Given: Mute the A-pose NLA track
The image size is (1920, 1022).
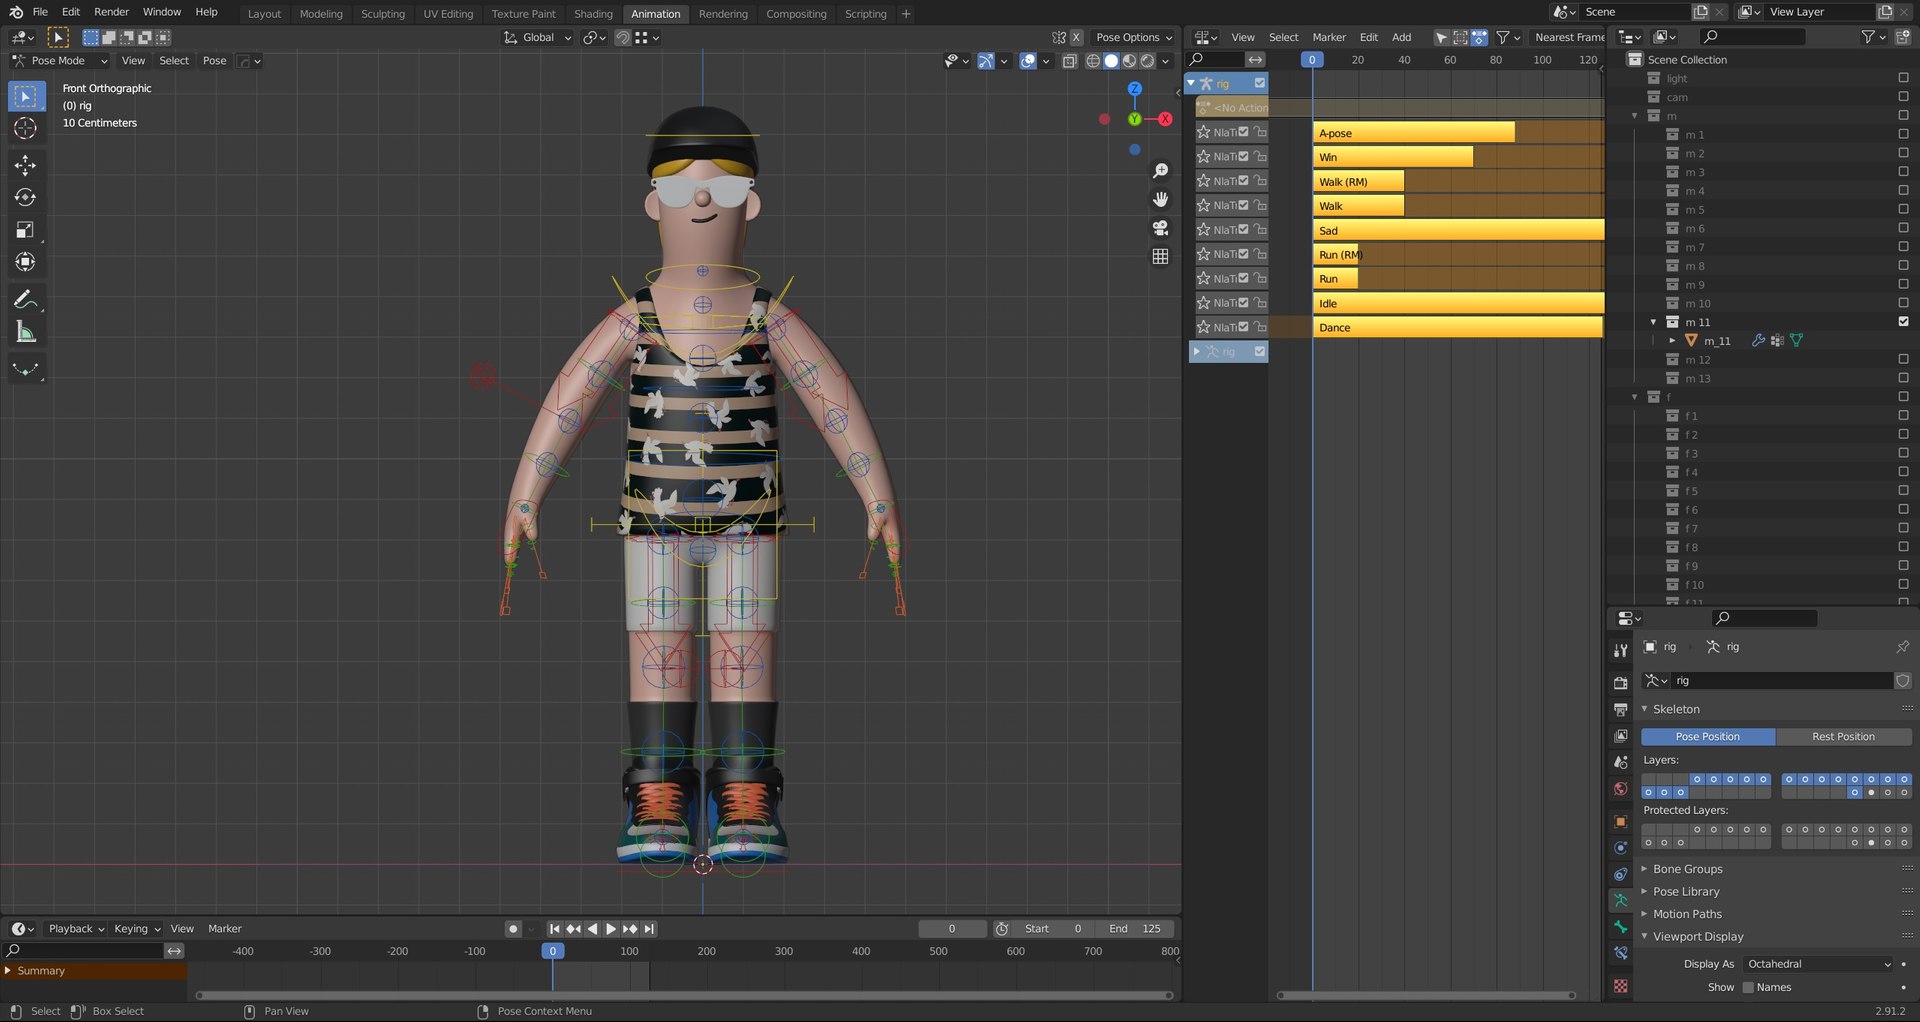Looking at the screenshot, I should (x=1243, y=132).
